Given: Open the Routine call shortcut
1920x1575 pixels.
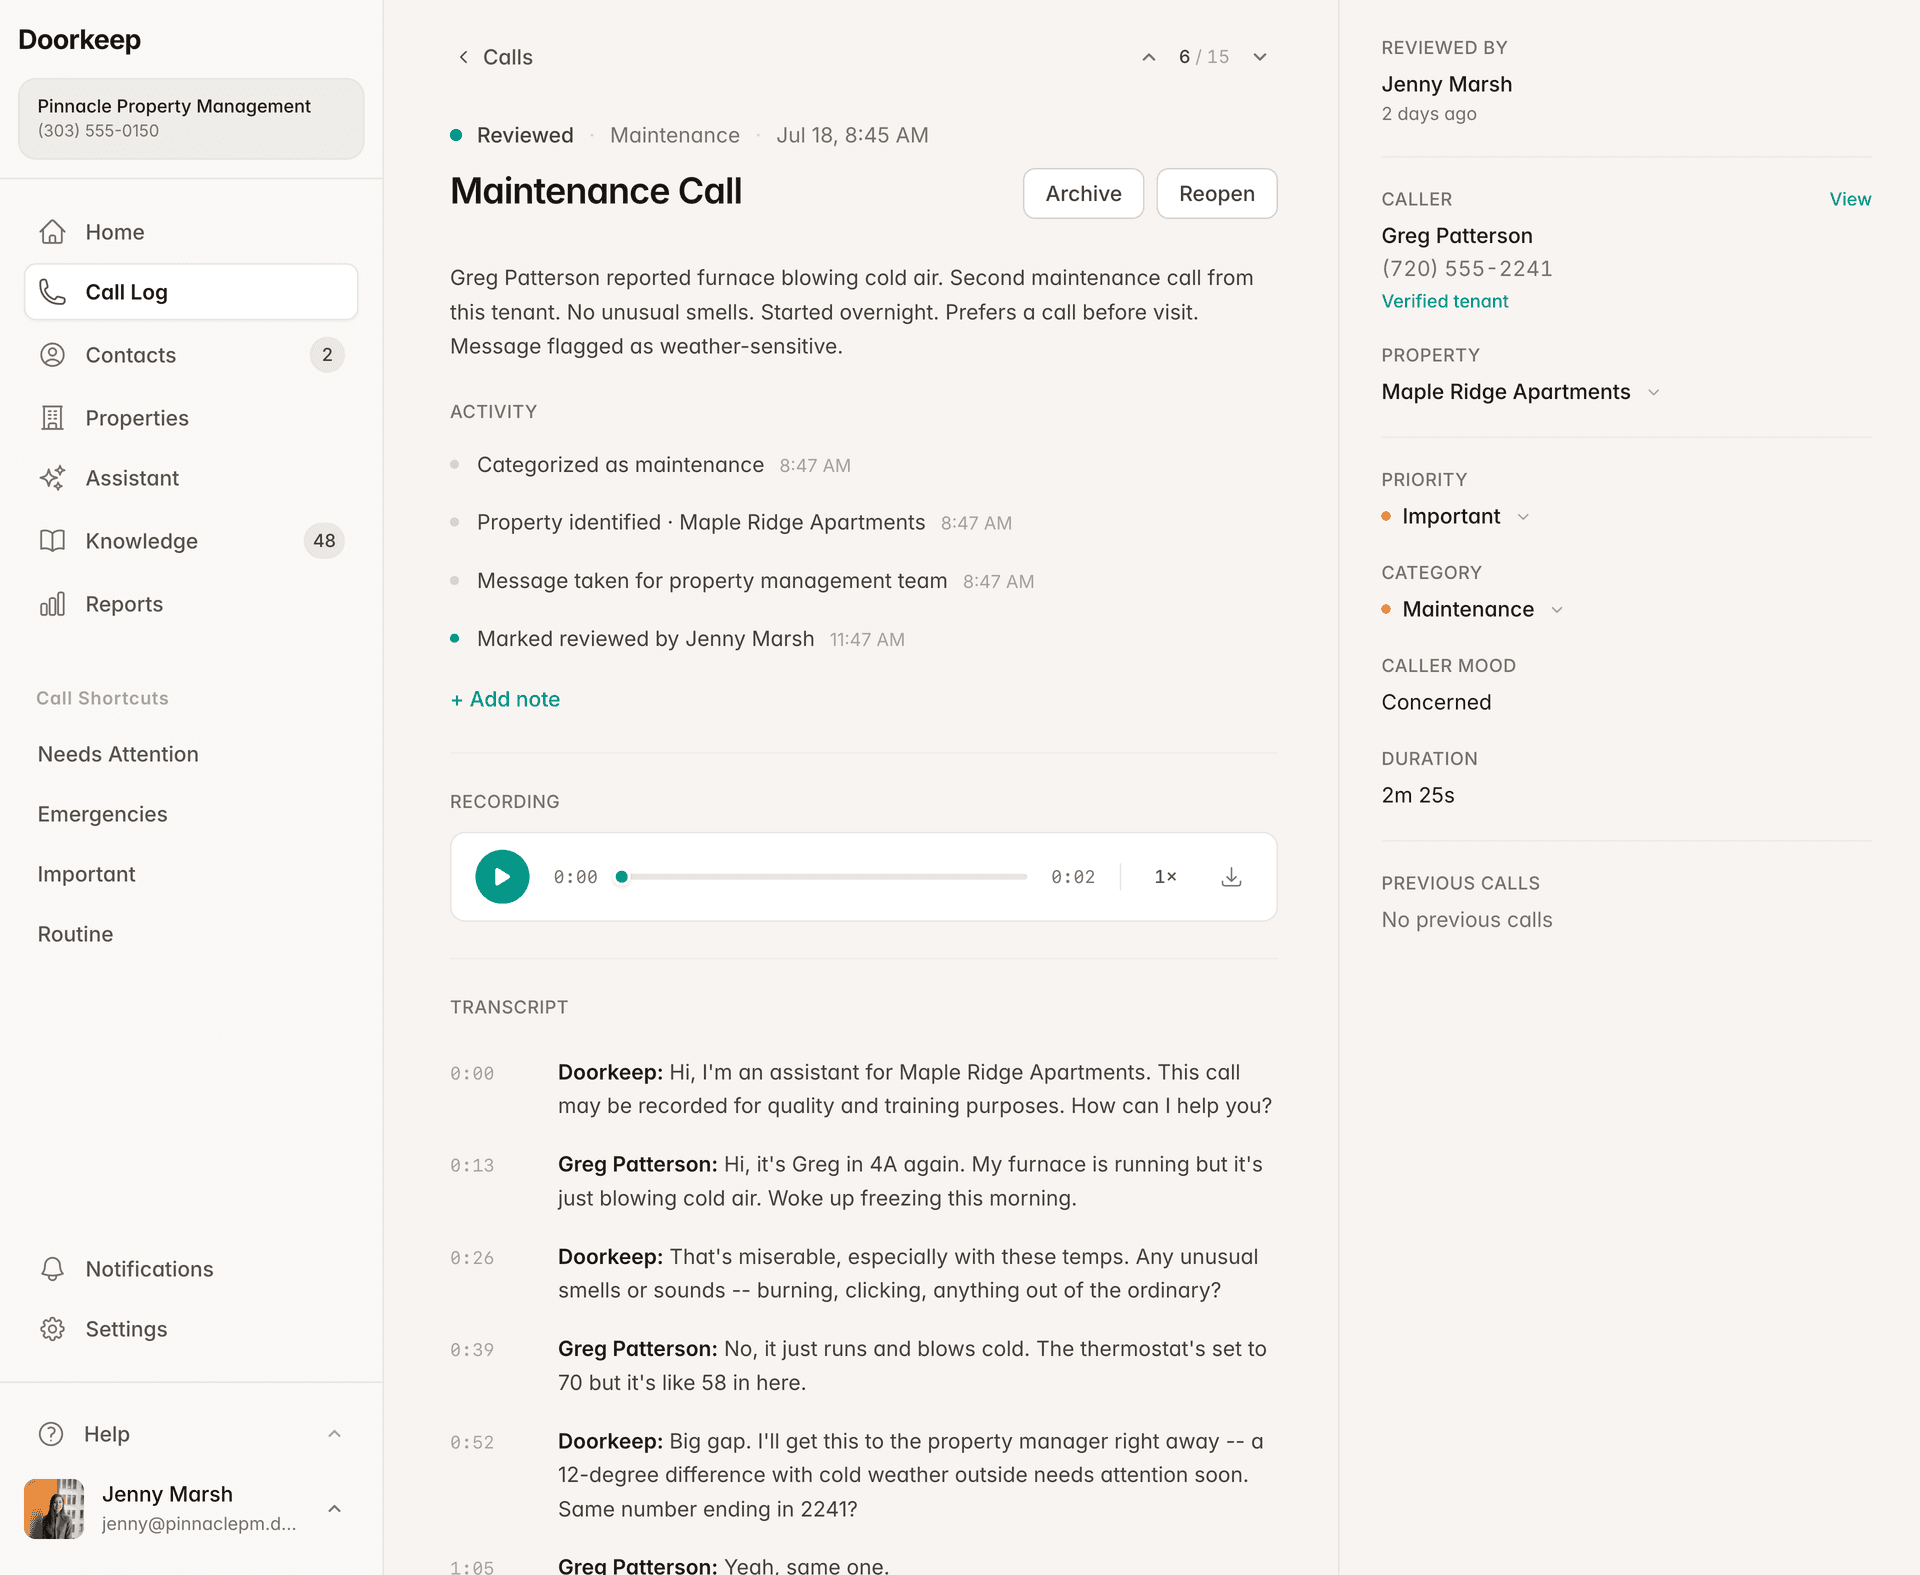Looking at the screenshot, I should point(75,934).
